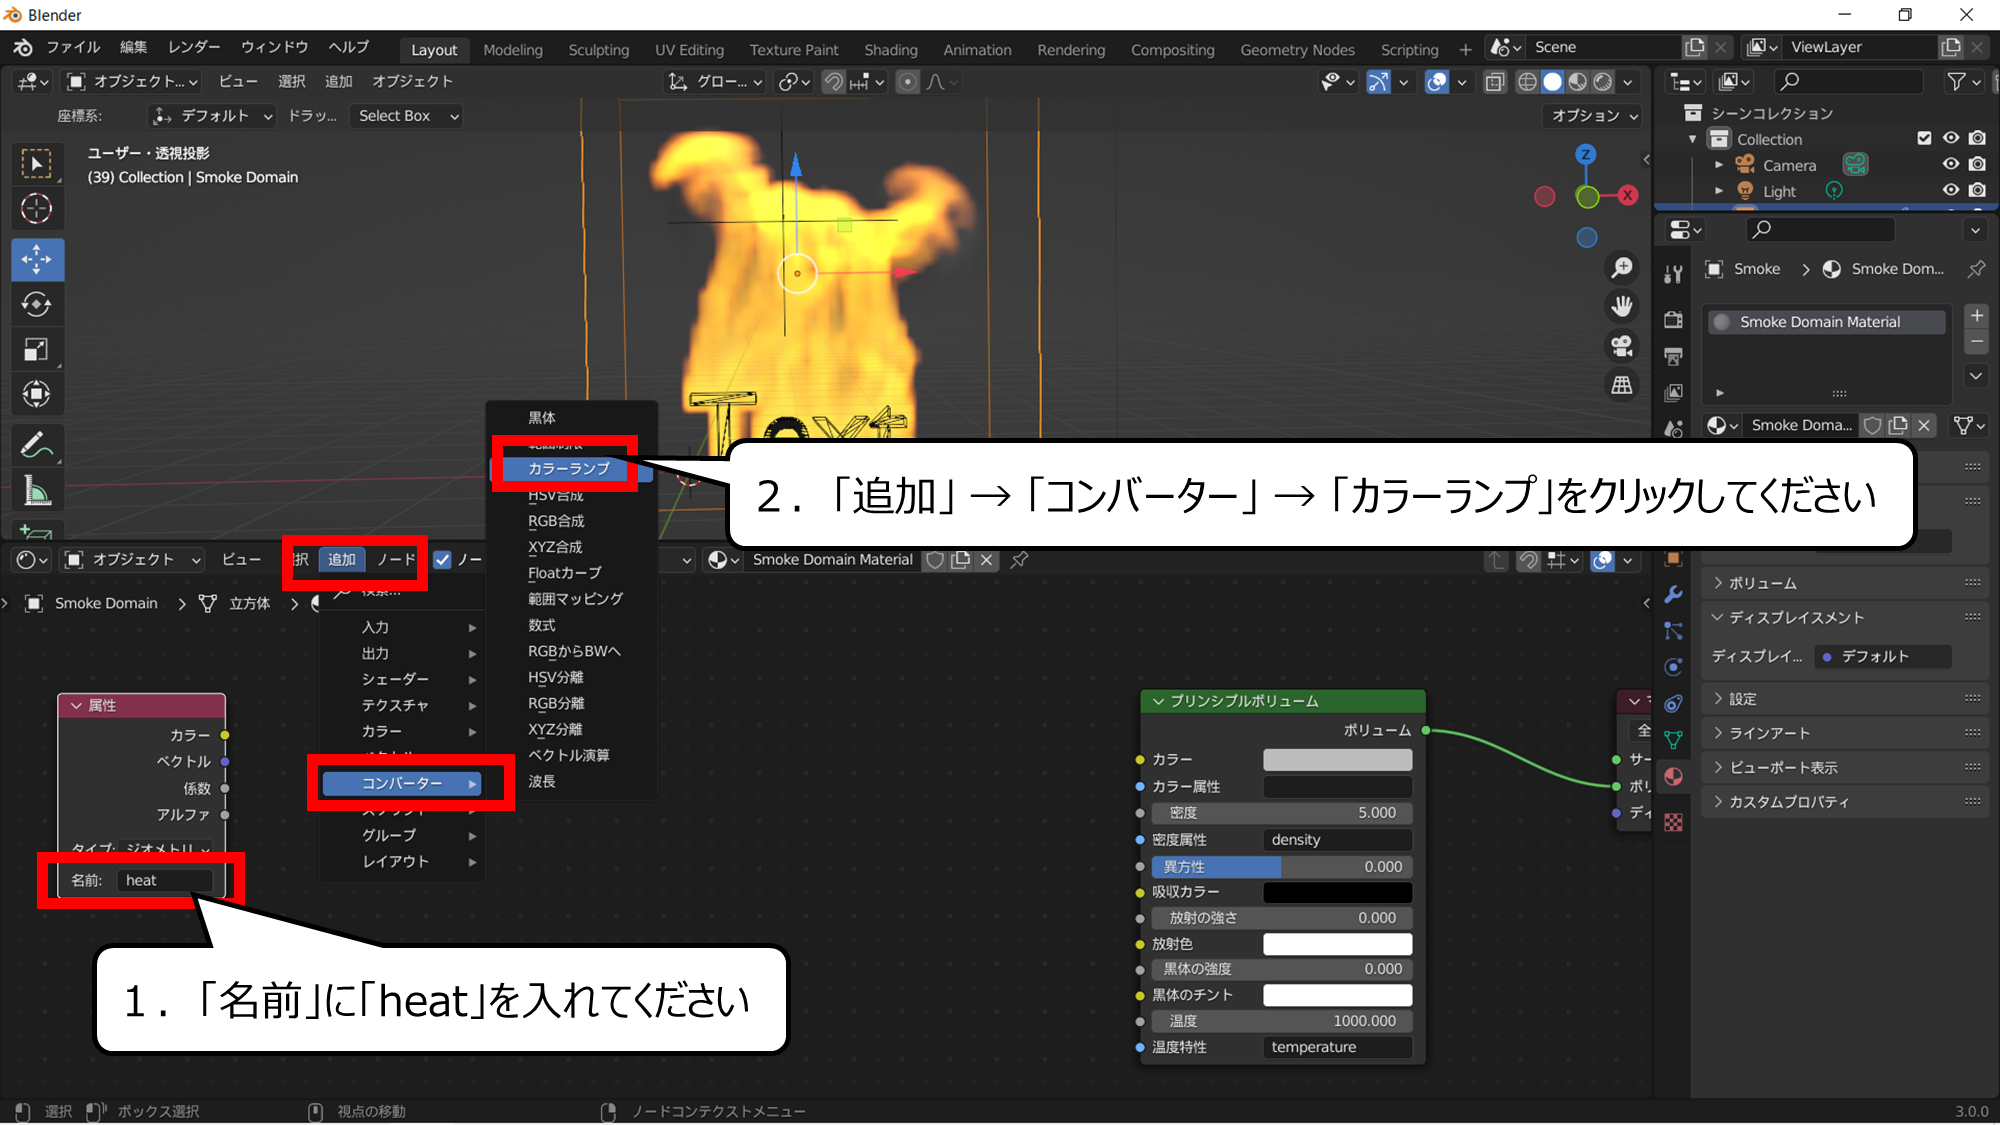Hide Camera with its eye icon
The image size is (2000, 1125).
click(1951, 164)
